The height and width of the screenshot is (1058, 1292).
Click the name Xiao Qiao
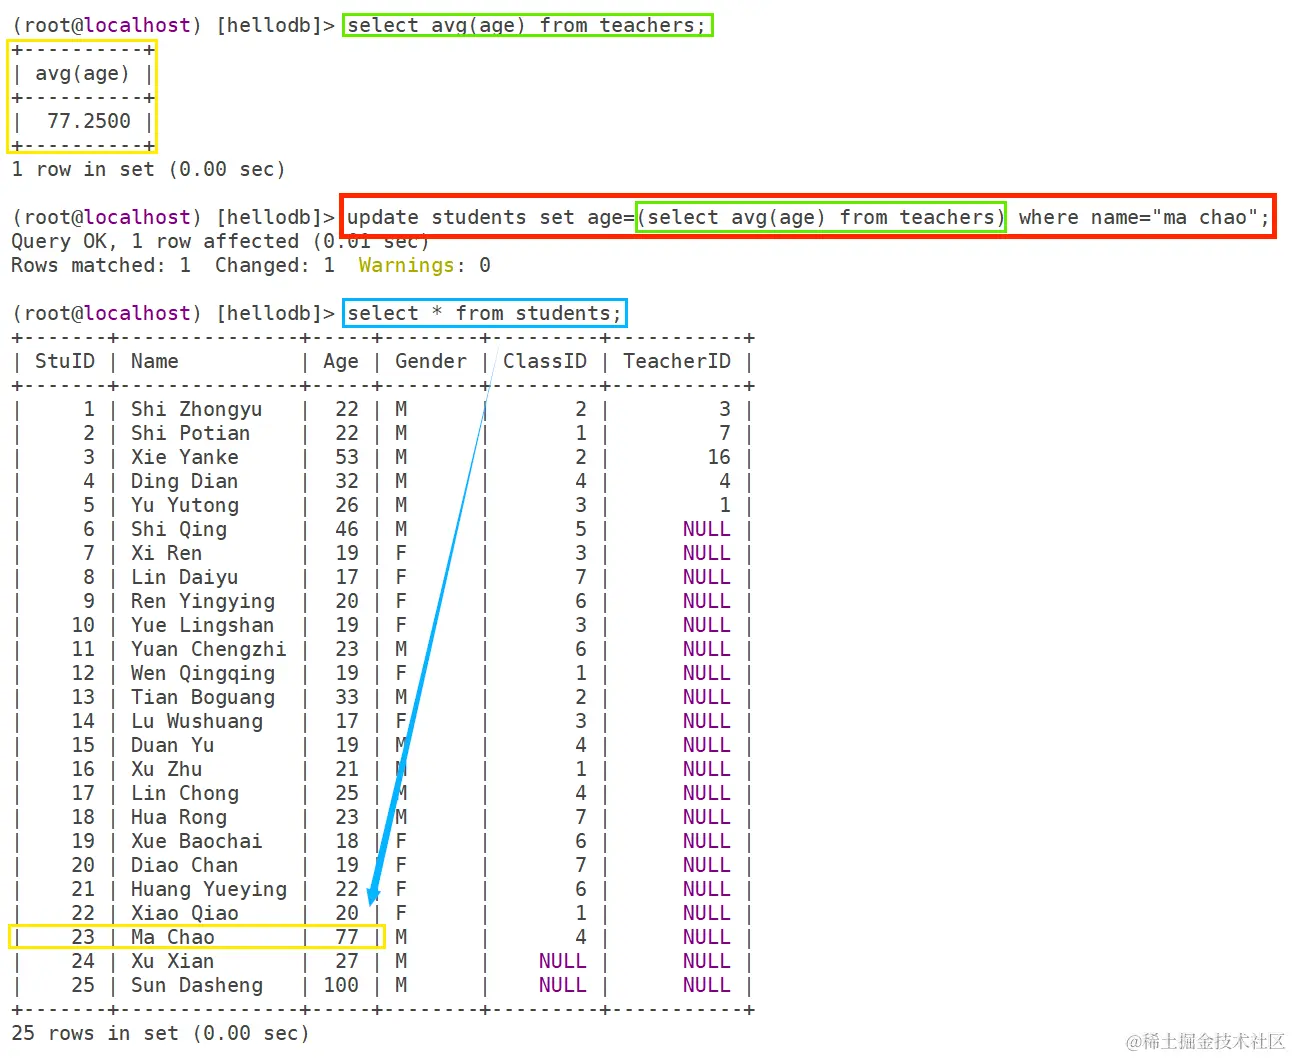click(184, 913)
